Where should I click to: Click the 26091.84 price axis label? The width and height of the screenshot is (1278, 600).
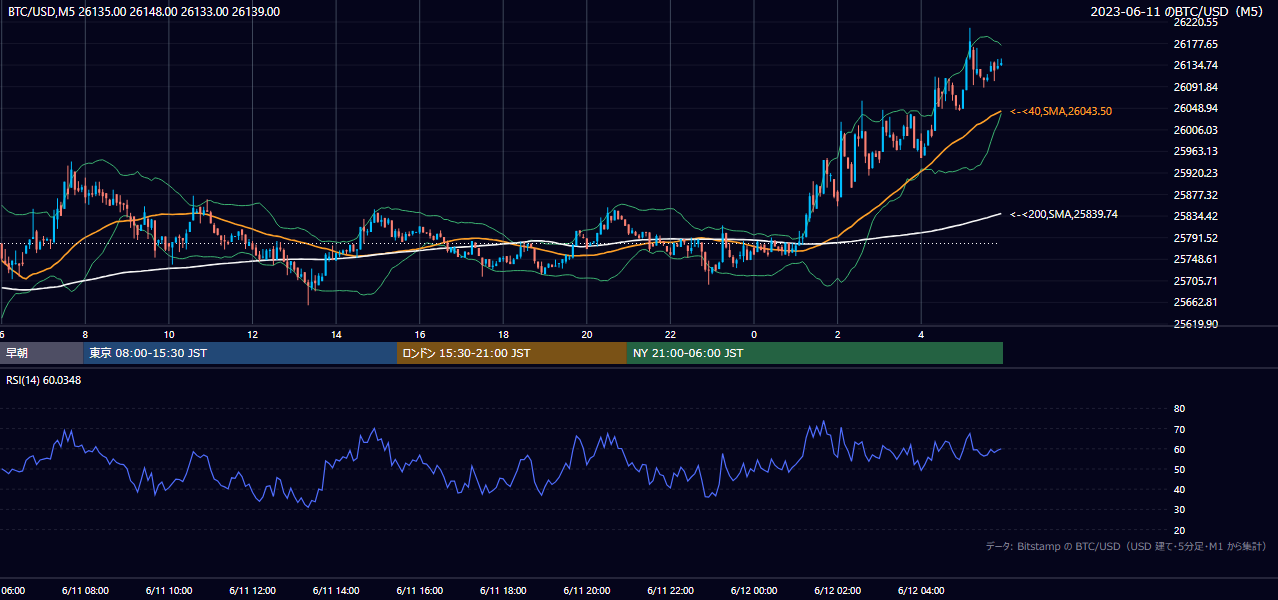tap(1195, 87)
